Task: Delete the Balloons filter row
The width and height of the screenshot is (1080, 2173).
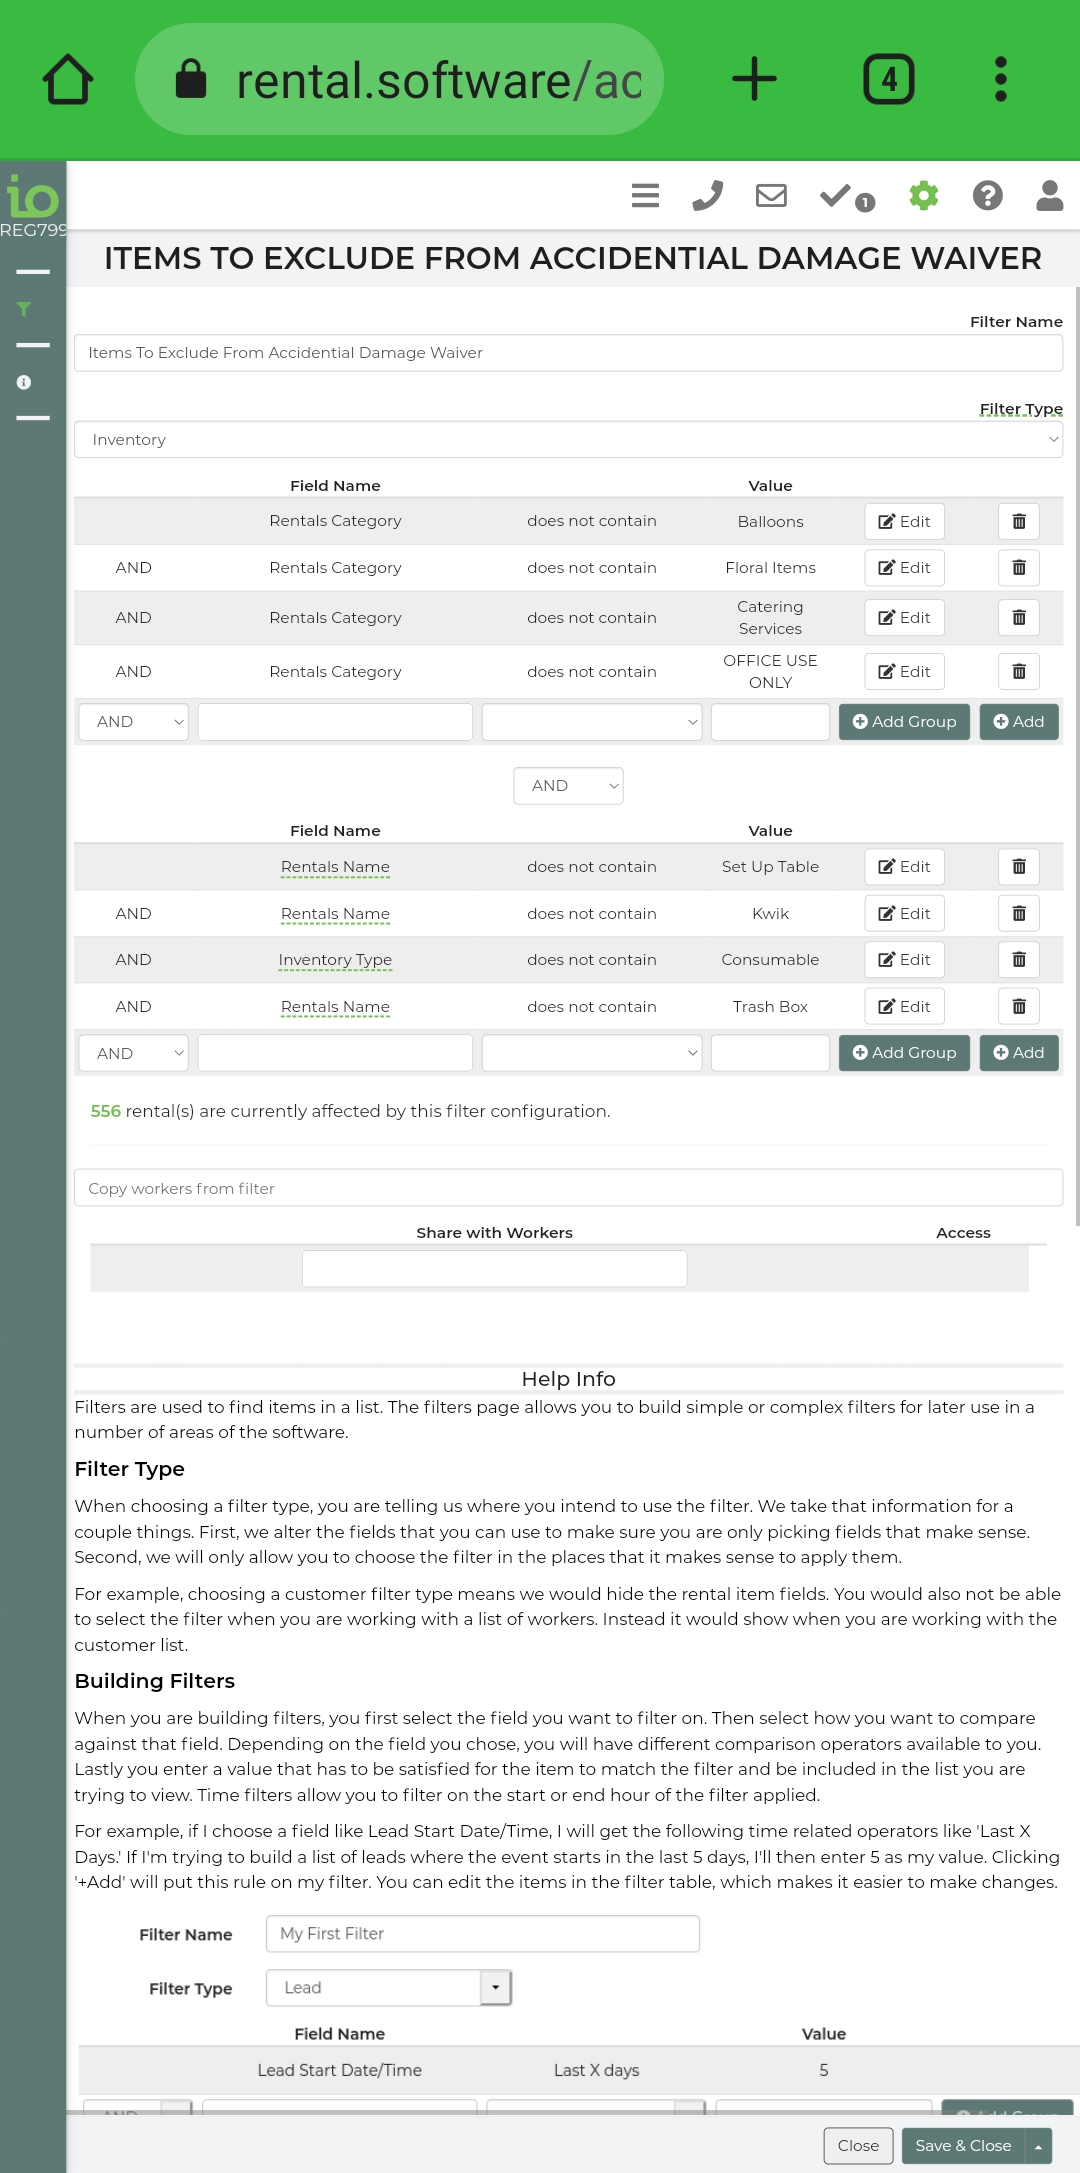Action: 1018,521
